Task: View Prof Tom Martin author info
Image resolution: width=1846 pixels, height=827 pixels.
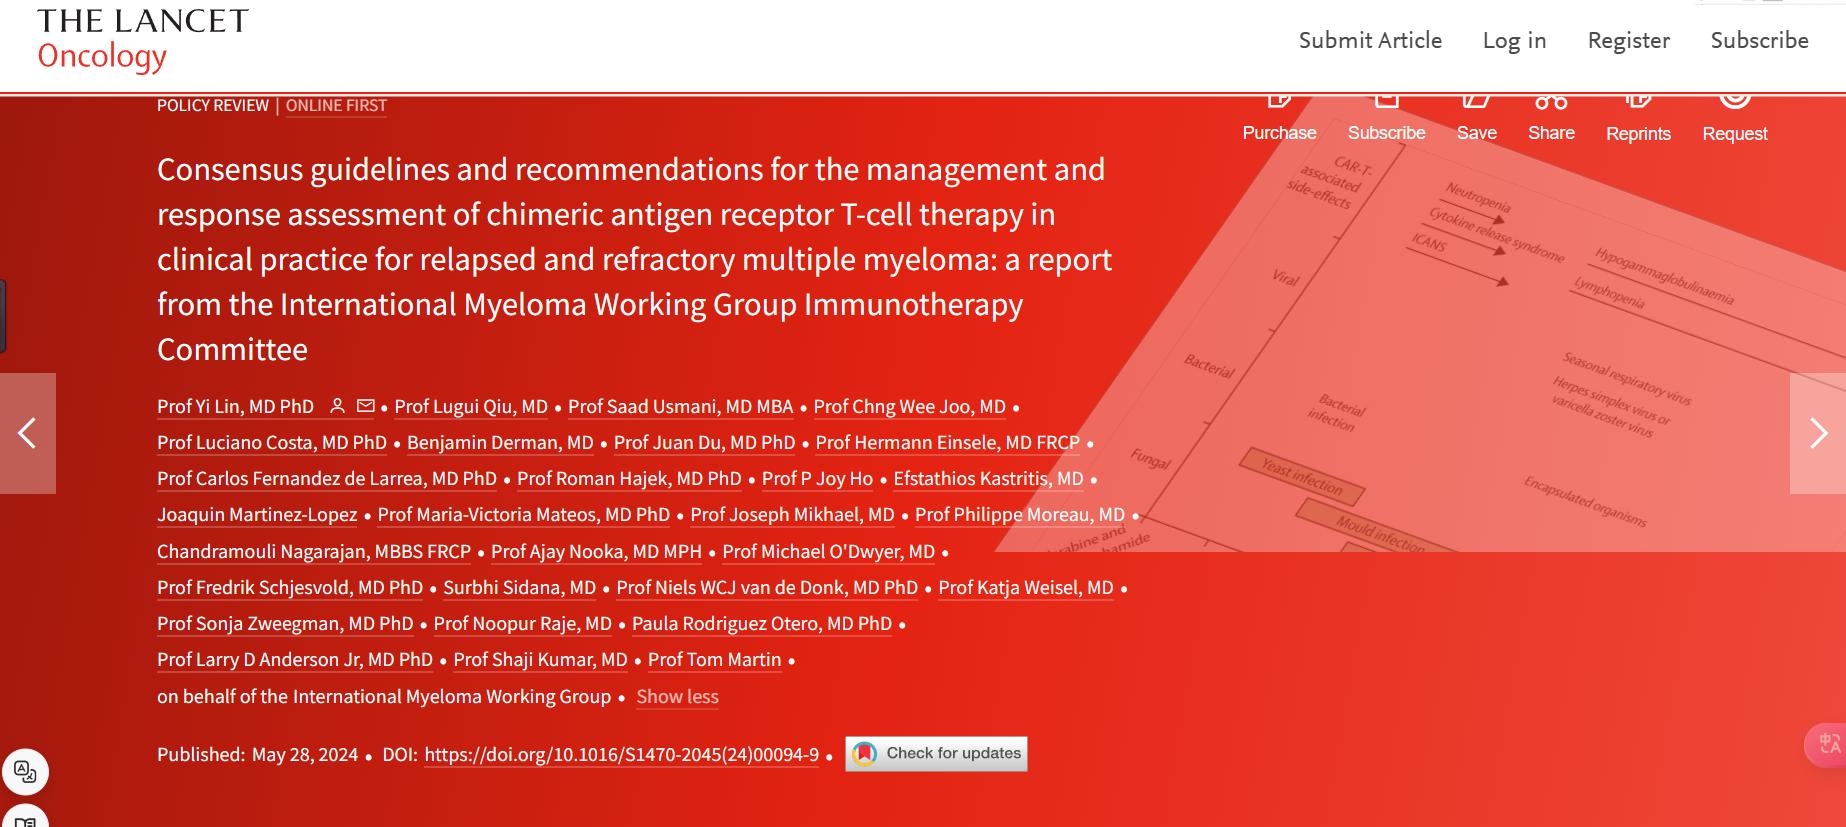Action: (714, 659)
